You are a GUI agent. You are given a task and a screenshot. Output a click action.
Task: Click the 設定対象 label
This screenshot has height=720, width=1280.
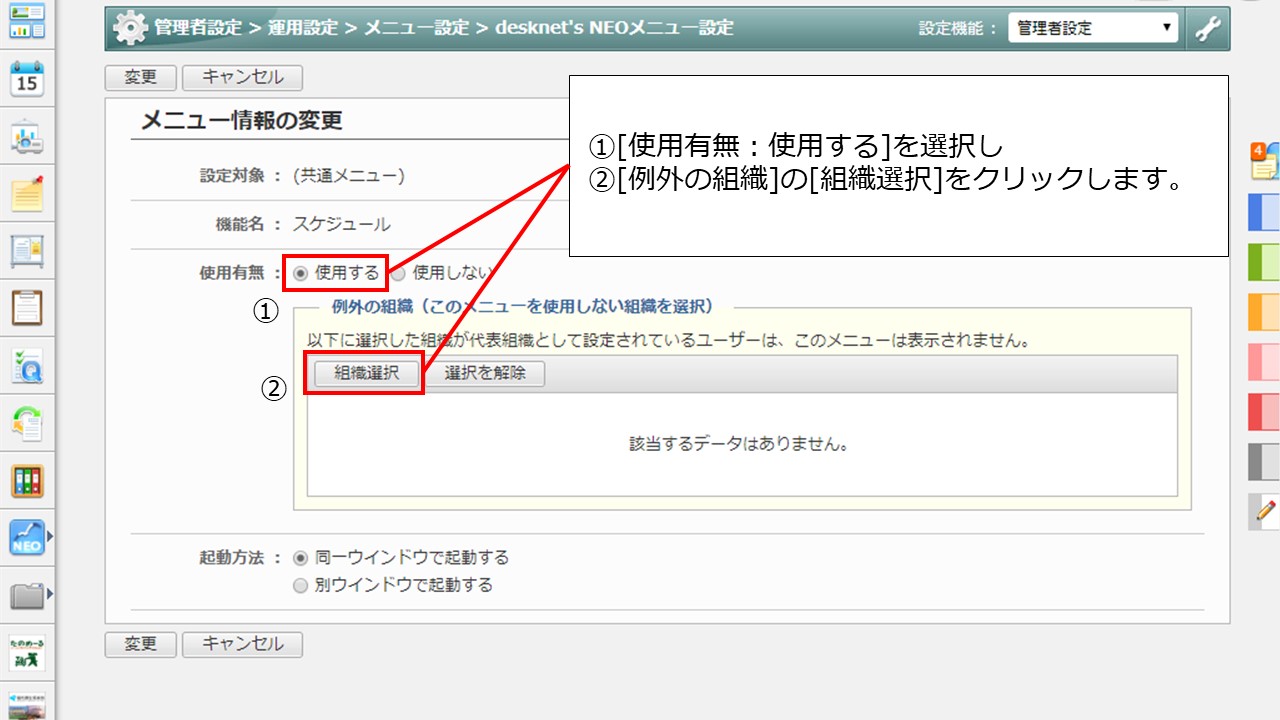pos(232,176)
